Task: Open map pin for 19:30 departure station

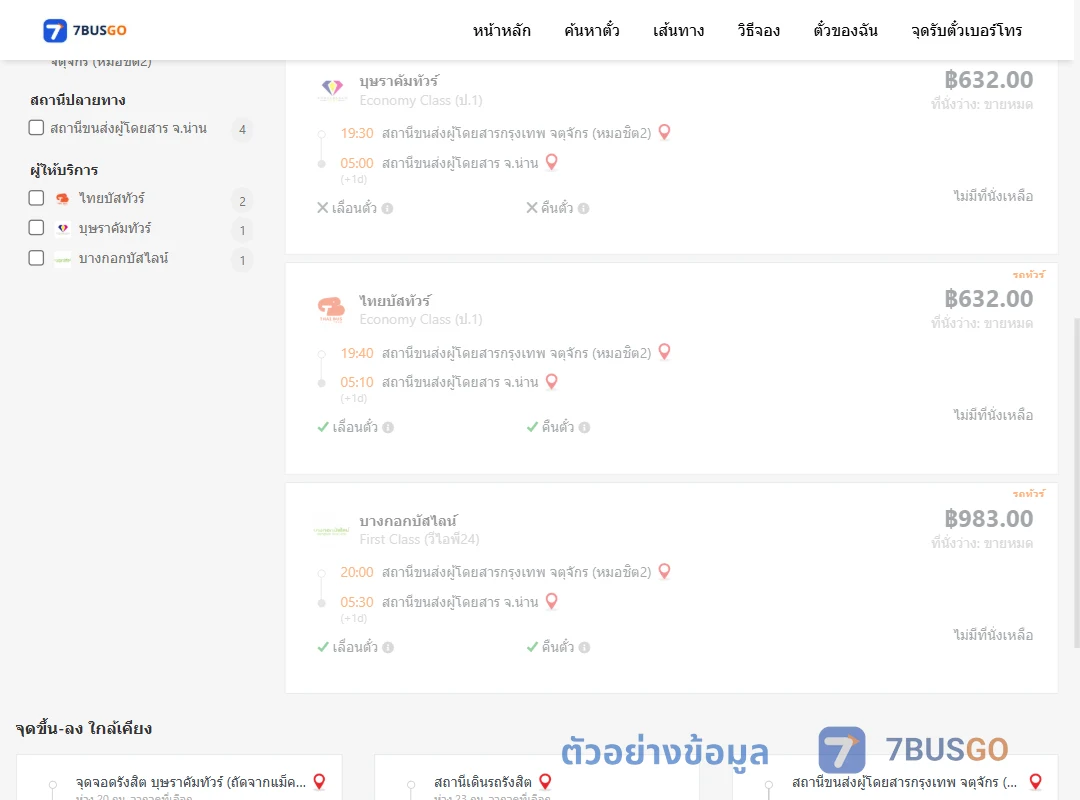Action: (x=665, y=132)
